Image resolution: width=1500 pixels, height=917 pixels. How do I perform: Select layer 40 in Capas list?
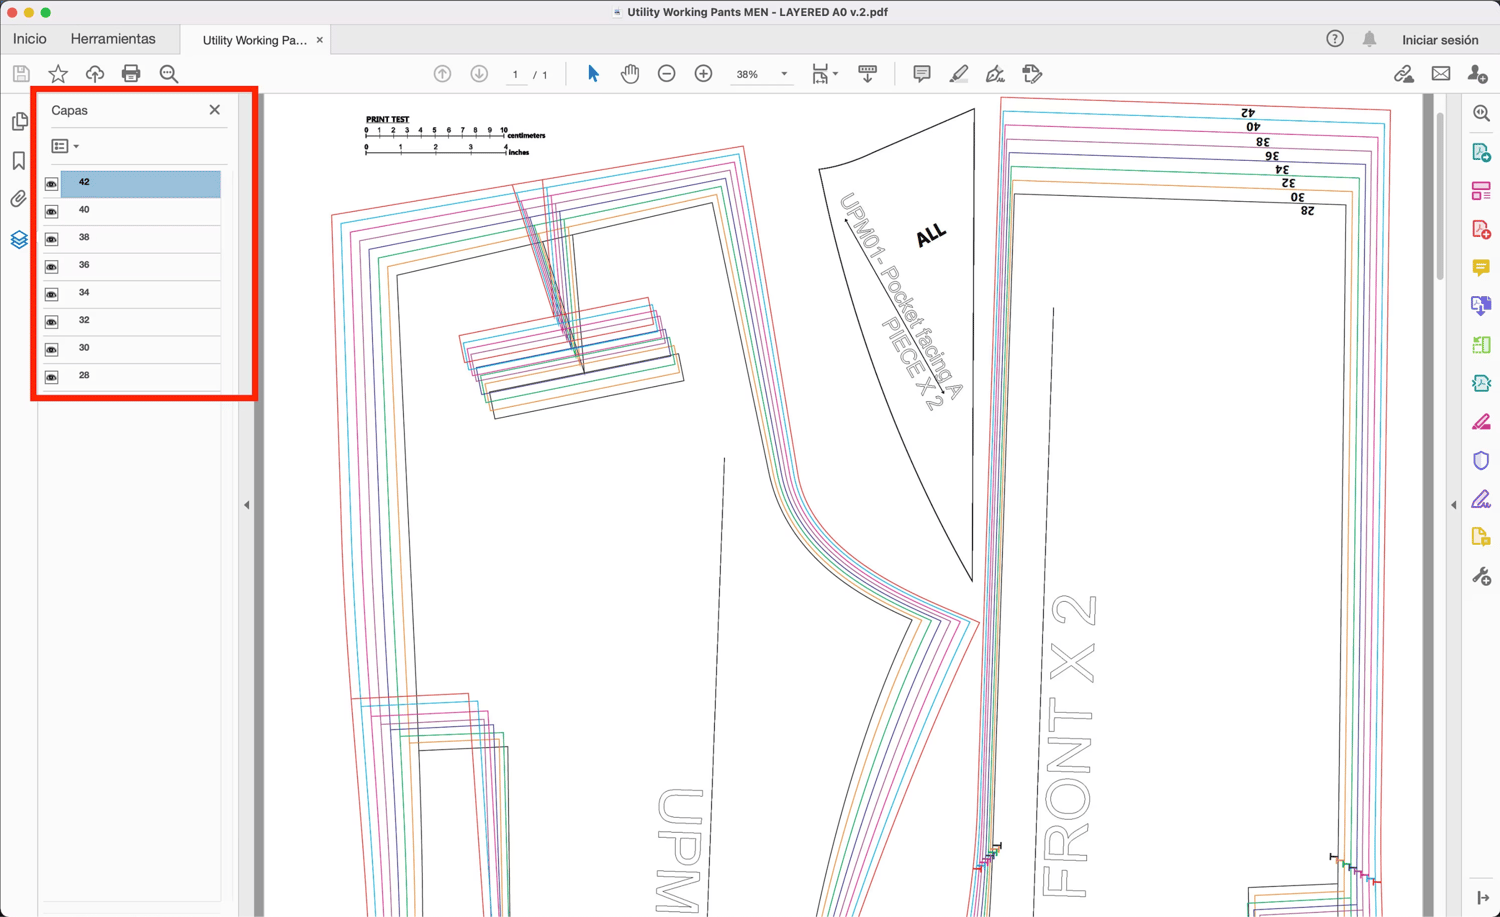point(141,211)
